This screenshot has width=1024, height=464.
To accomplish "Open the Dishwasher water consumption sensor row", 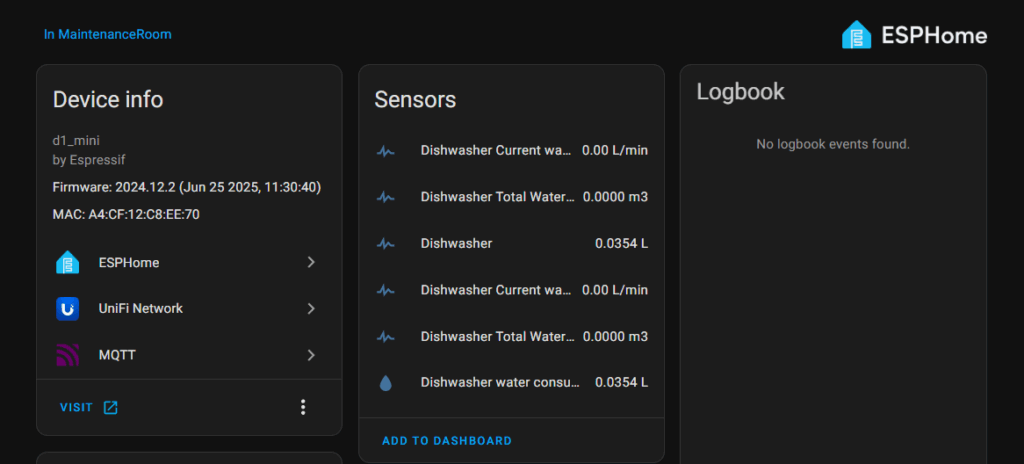I will 511,382.
